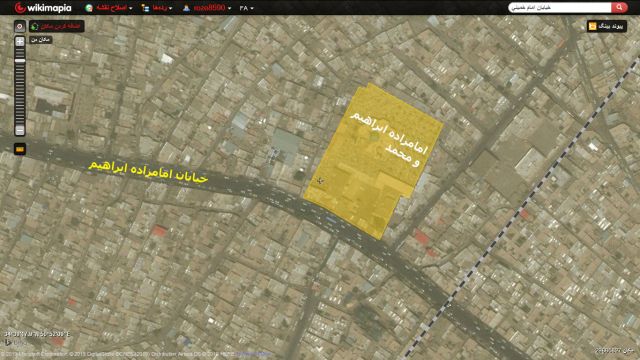Open the FA language dropdown
Viewport: 640px width, 360px height.
click(x=247, y=8)
